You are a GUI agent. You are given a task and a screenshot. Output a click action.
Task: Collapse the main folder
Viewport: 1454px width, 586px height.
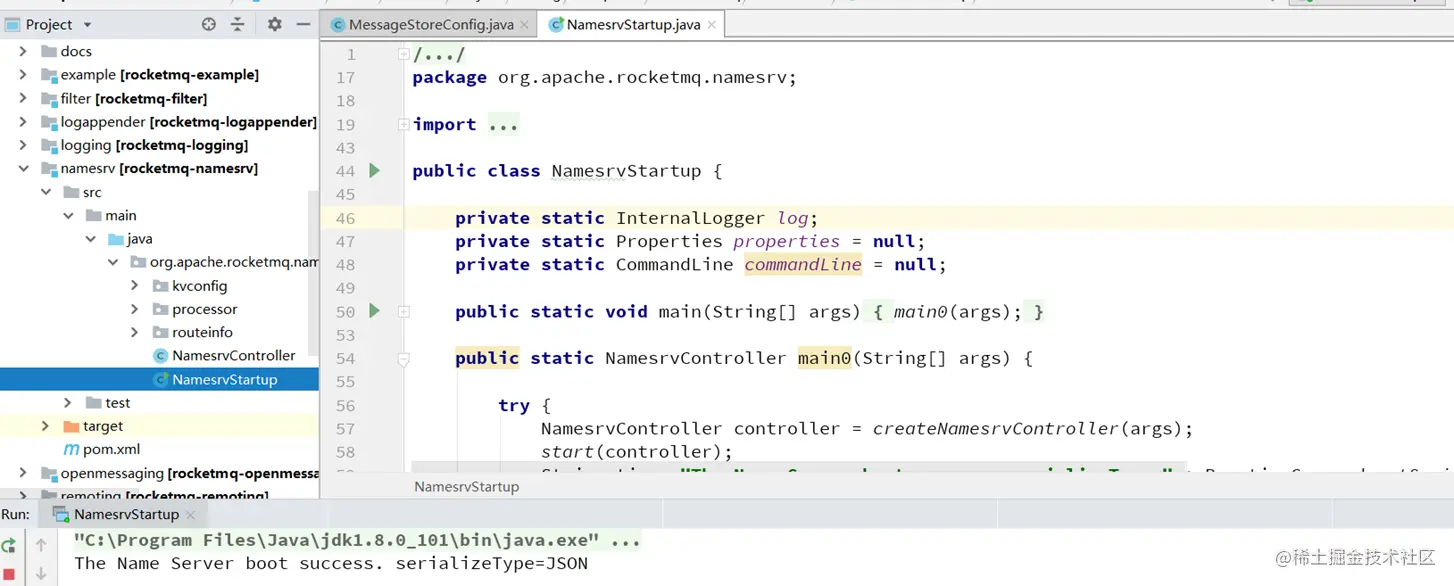pos(68,215)
